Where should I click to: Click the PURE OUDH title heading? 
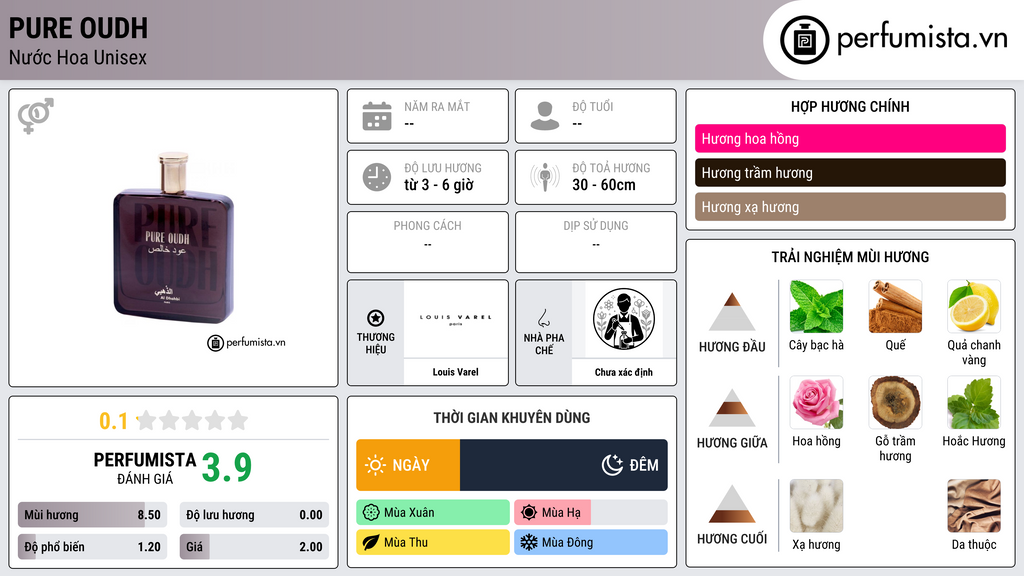[x=78, y=28]
